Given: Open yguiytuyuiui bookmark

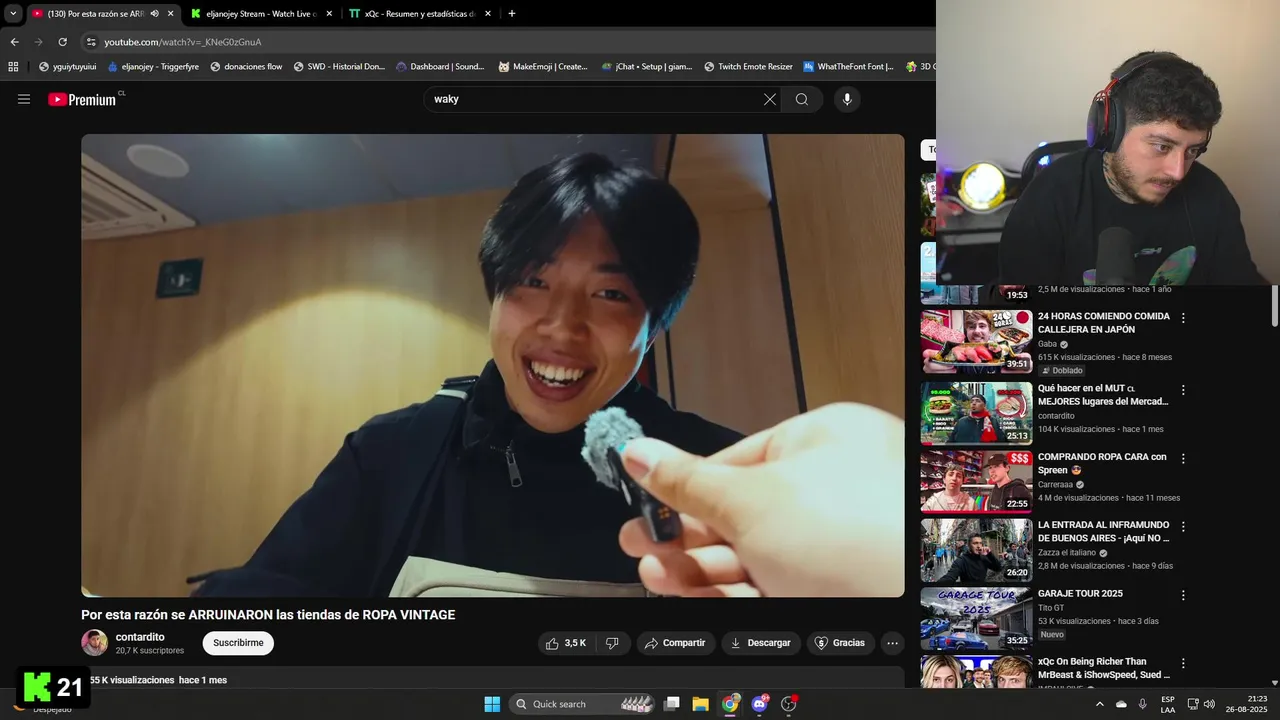Looking at the screenshot, I should pos(67,67).
